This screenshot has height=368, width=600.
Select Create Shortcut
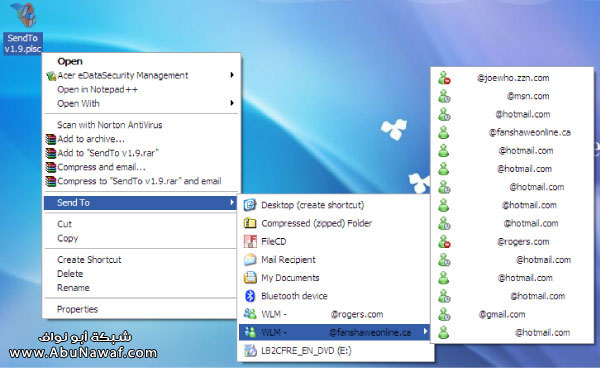89,260
